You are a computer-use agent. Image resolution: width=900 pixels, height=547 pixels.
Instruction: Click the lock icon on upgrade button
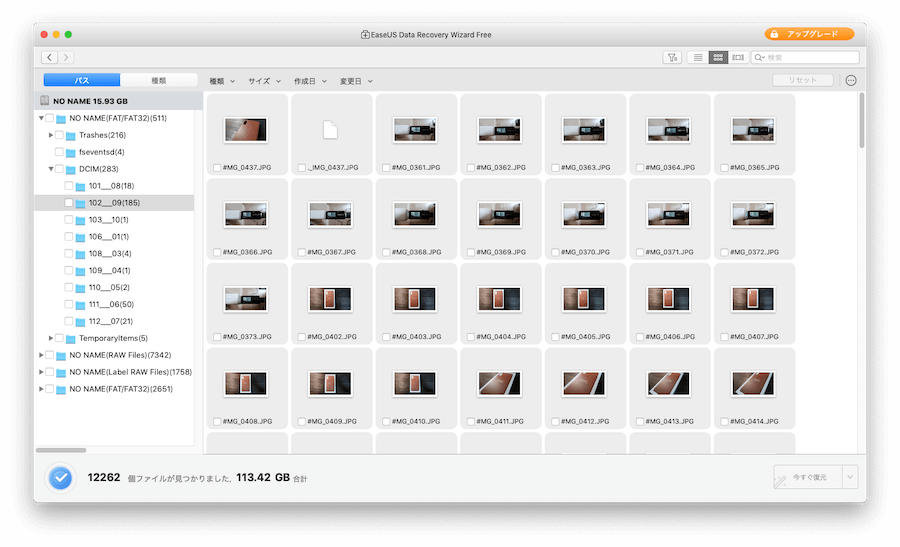click(774, 34)
